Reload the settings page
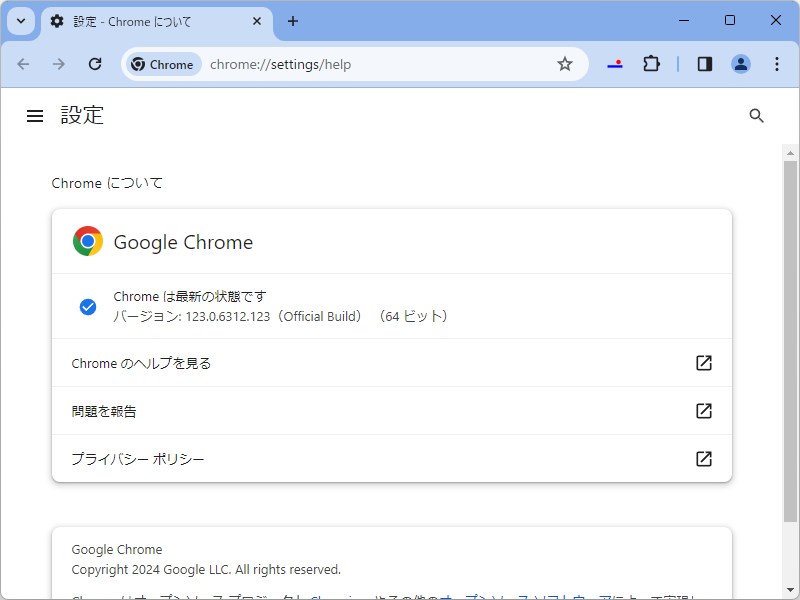This screenshot has width=800, height=600. pos(95,63)
